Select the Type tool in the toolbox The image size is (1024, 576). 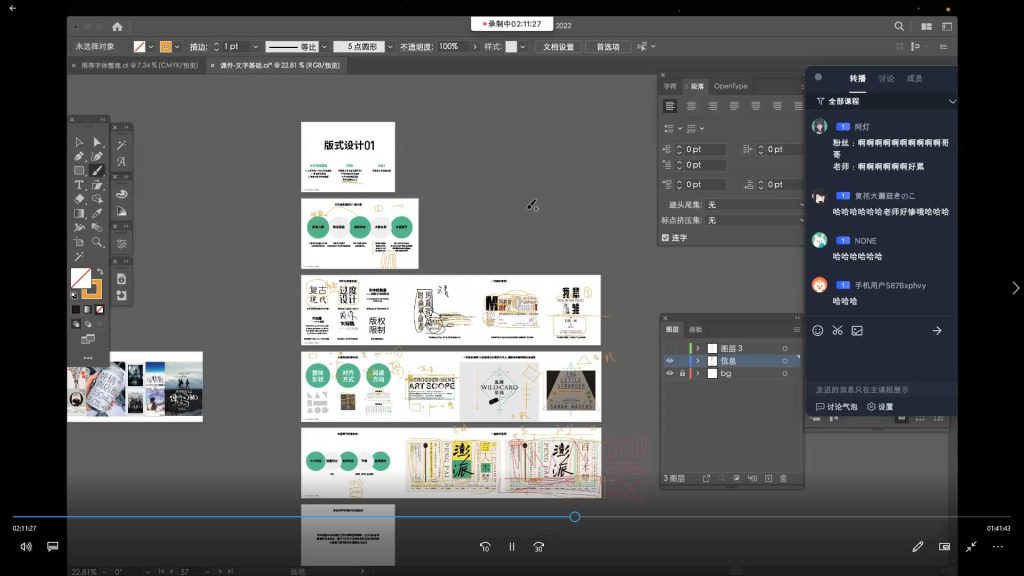[x=79, y=185]
